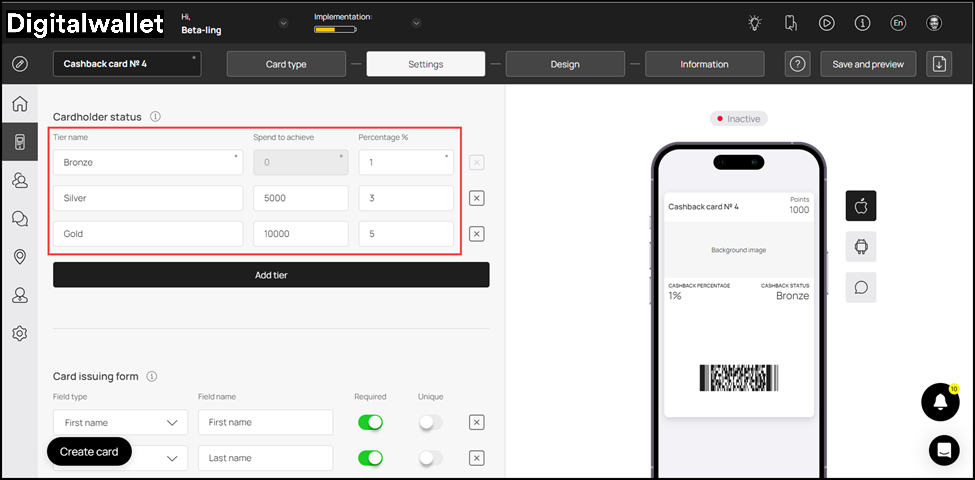
Task: Click the download icon beside Save and preview
Action: tap(938, 64)
